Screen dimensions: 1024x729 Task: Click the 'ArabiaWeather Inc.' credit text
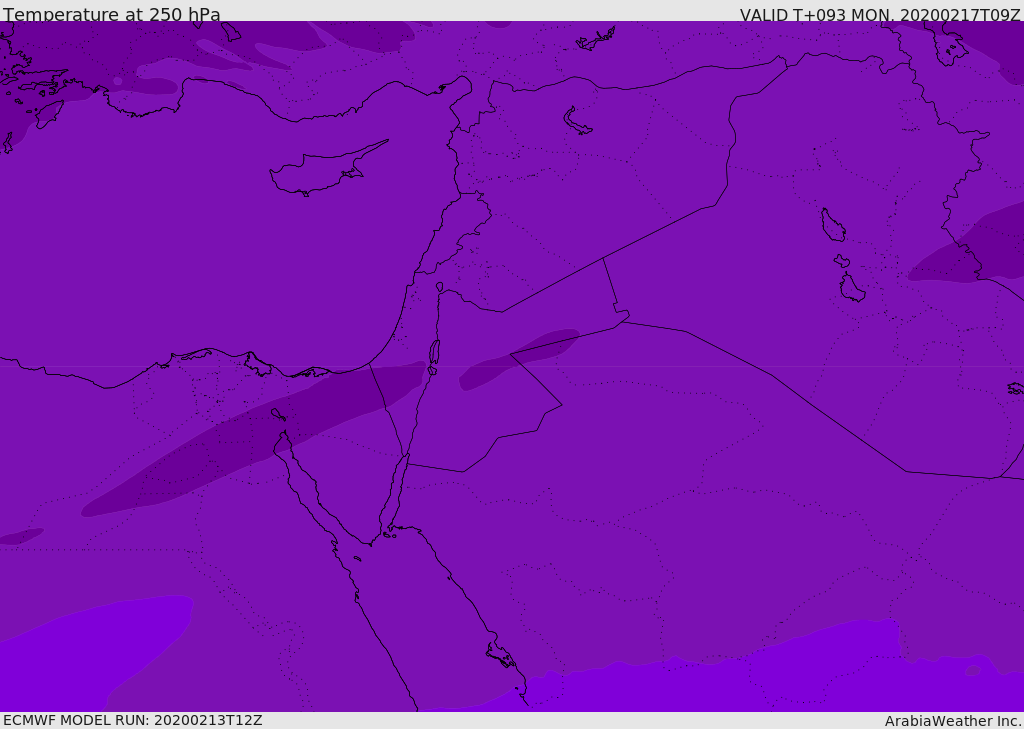[x=953, y=721]
